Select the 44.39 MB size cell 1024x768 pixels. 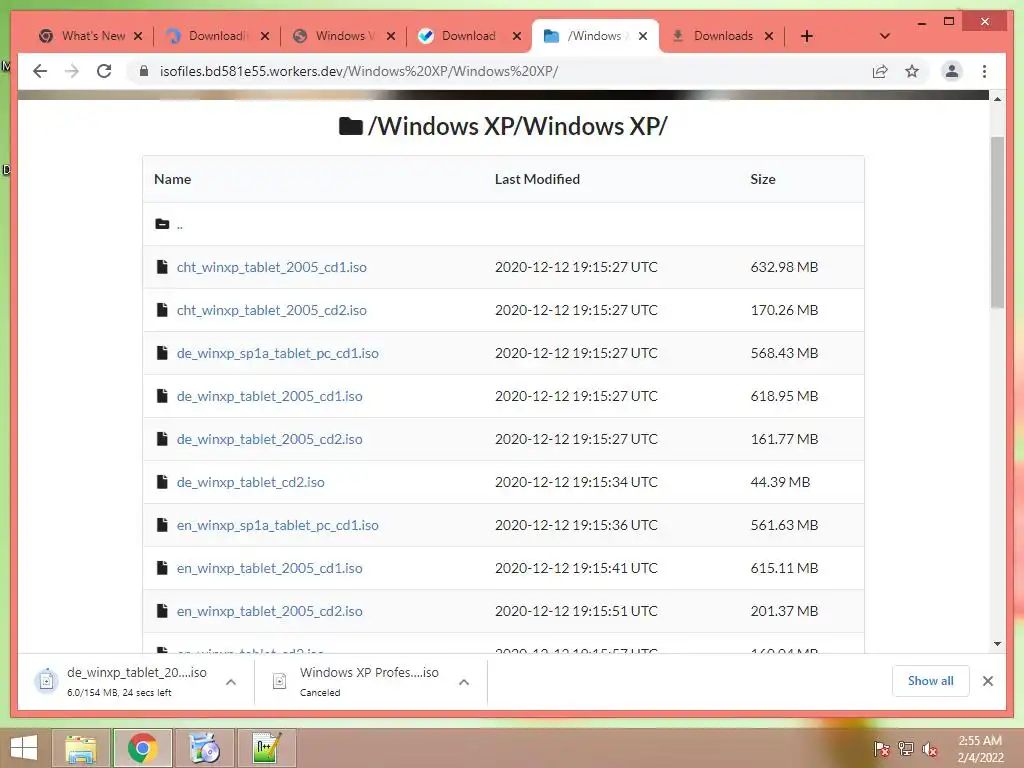pyautogui.click(x=780, y=483)
